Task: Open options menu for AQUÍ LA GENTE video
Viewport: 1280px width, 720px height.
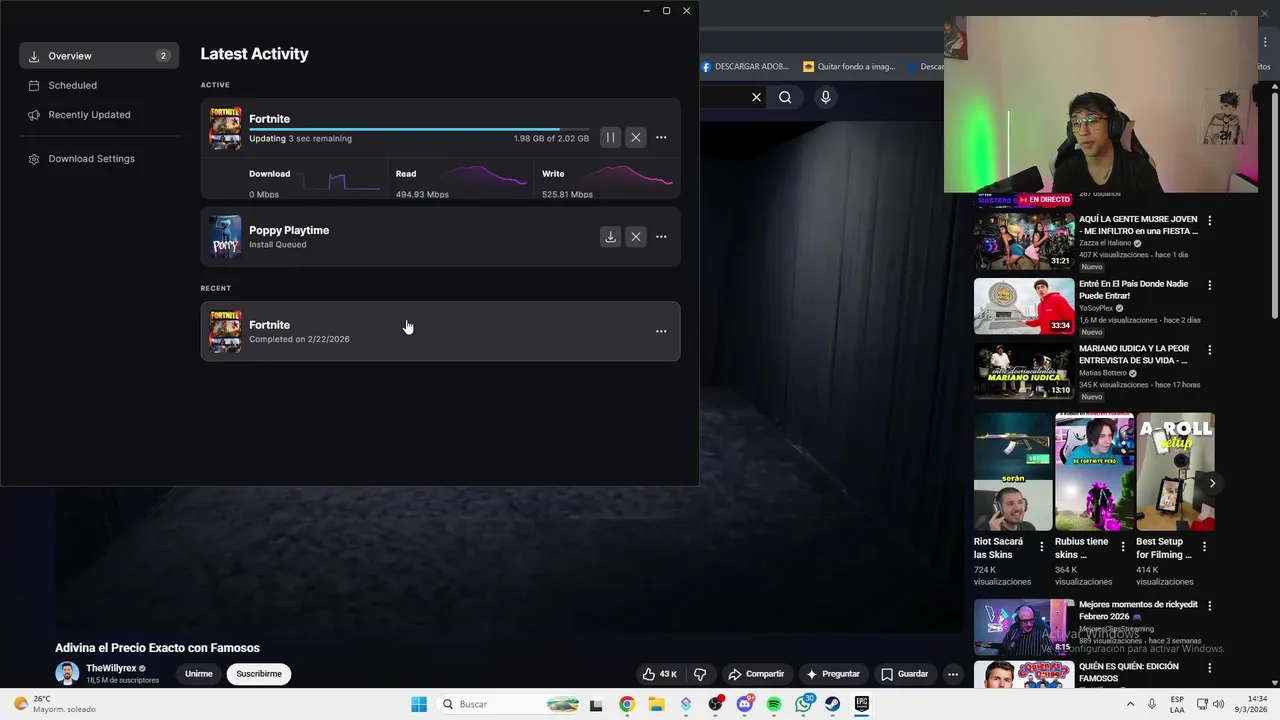Action: 1209,220
